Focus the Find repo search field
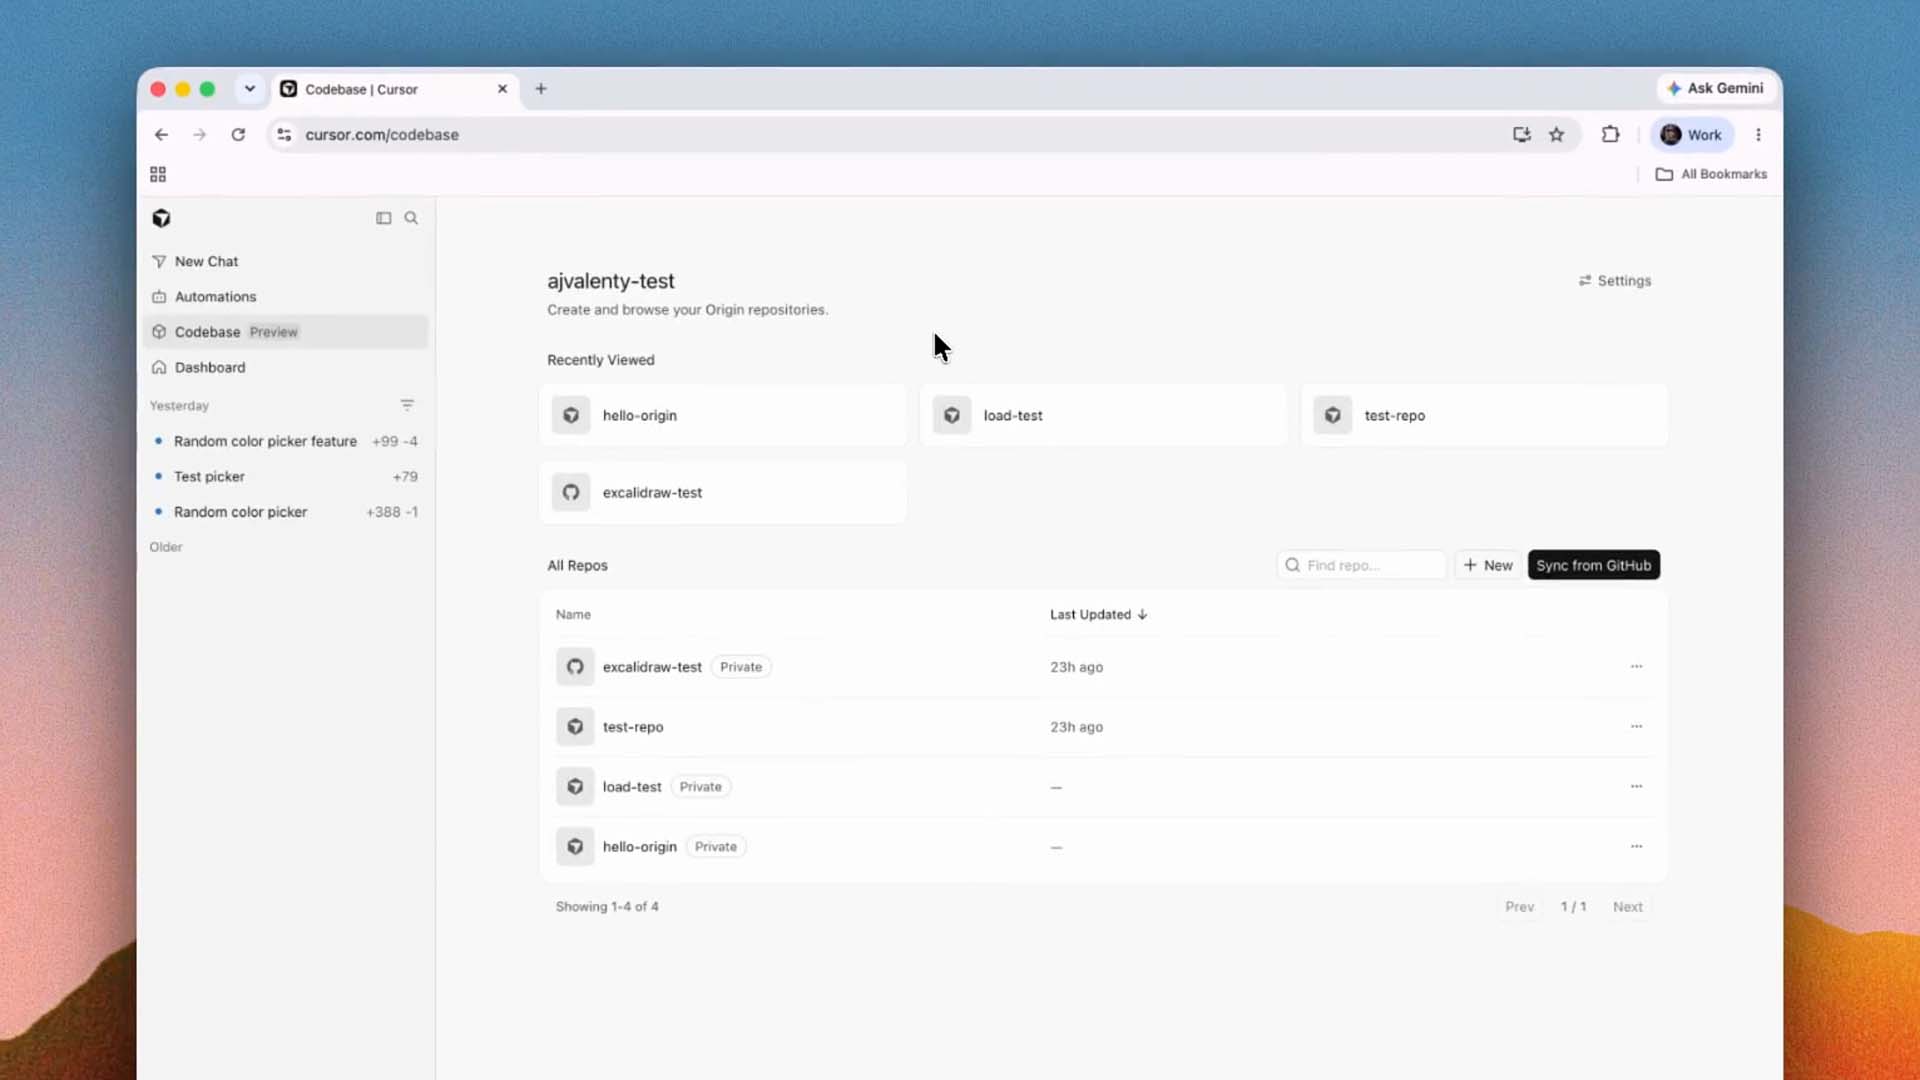Viewport: 1920px width, 1080px height. 1362,565
